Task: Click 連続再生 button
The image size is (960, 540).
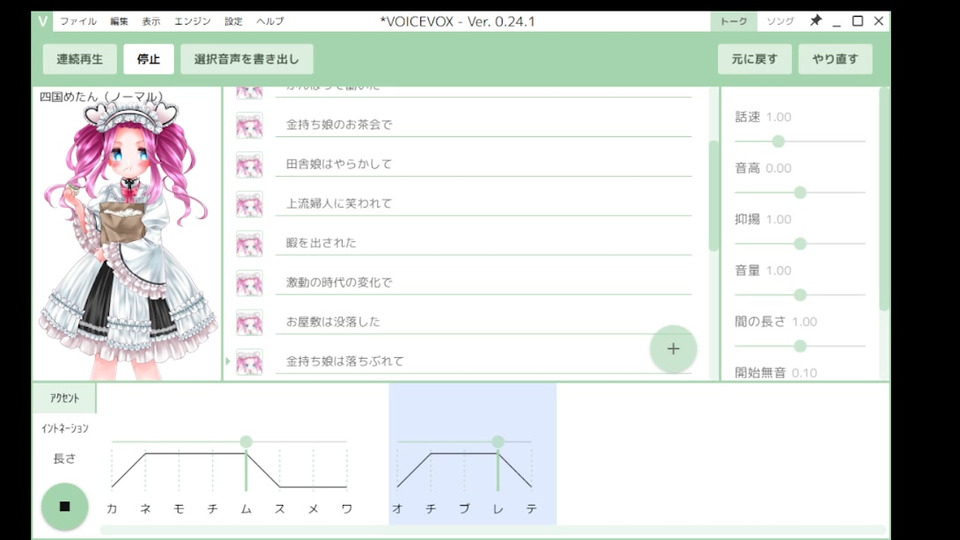Action: (x=80, y=59)
